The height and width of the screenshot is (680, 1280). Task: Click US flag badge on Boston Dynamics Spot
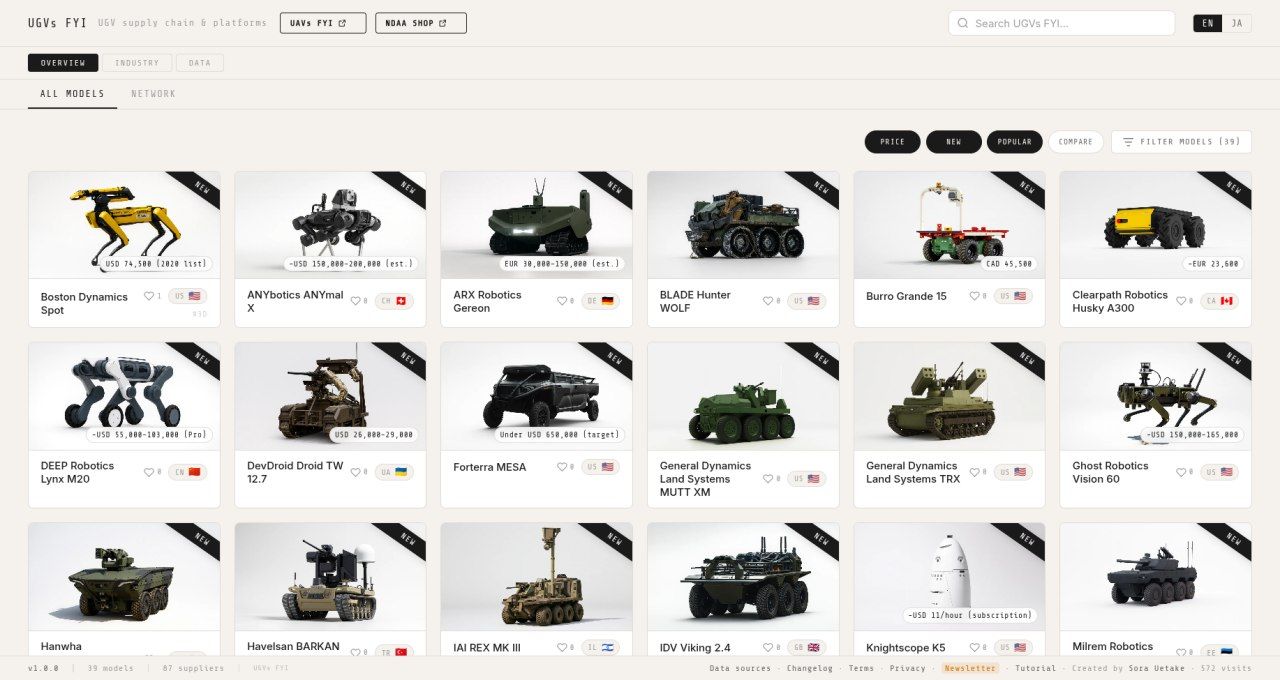tap(188, 296)
